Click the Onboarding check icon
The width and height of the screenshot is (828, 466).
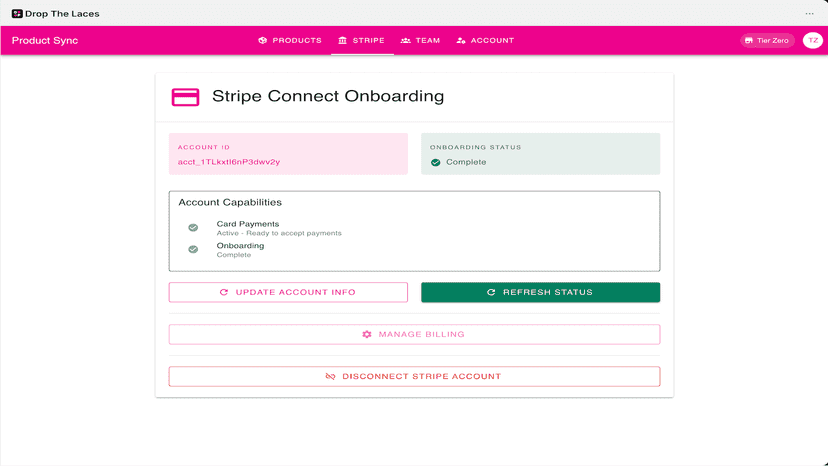pyautogui.click(x=193, y=249)
